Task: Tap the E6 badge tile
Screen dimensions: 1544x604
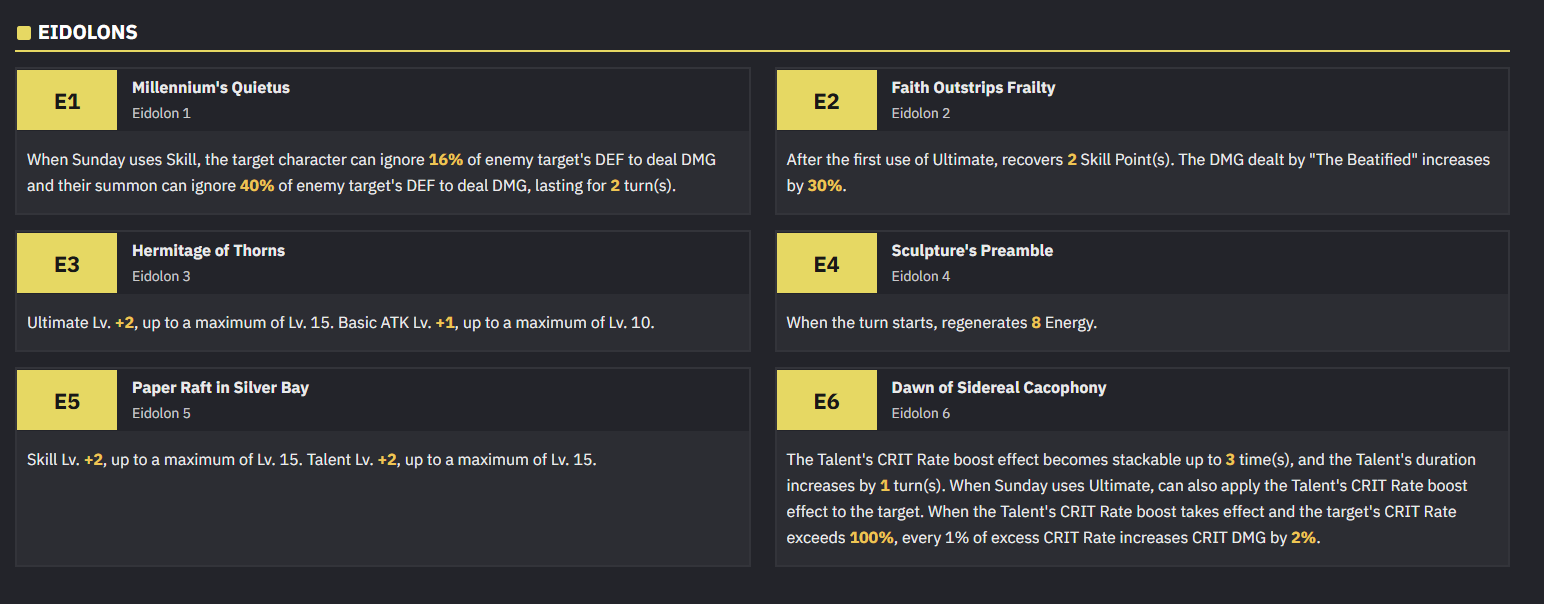Action: tap(826, 401)
